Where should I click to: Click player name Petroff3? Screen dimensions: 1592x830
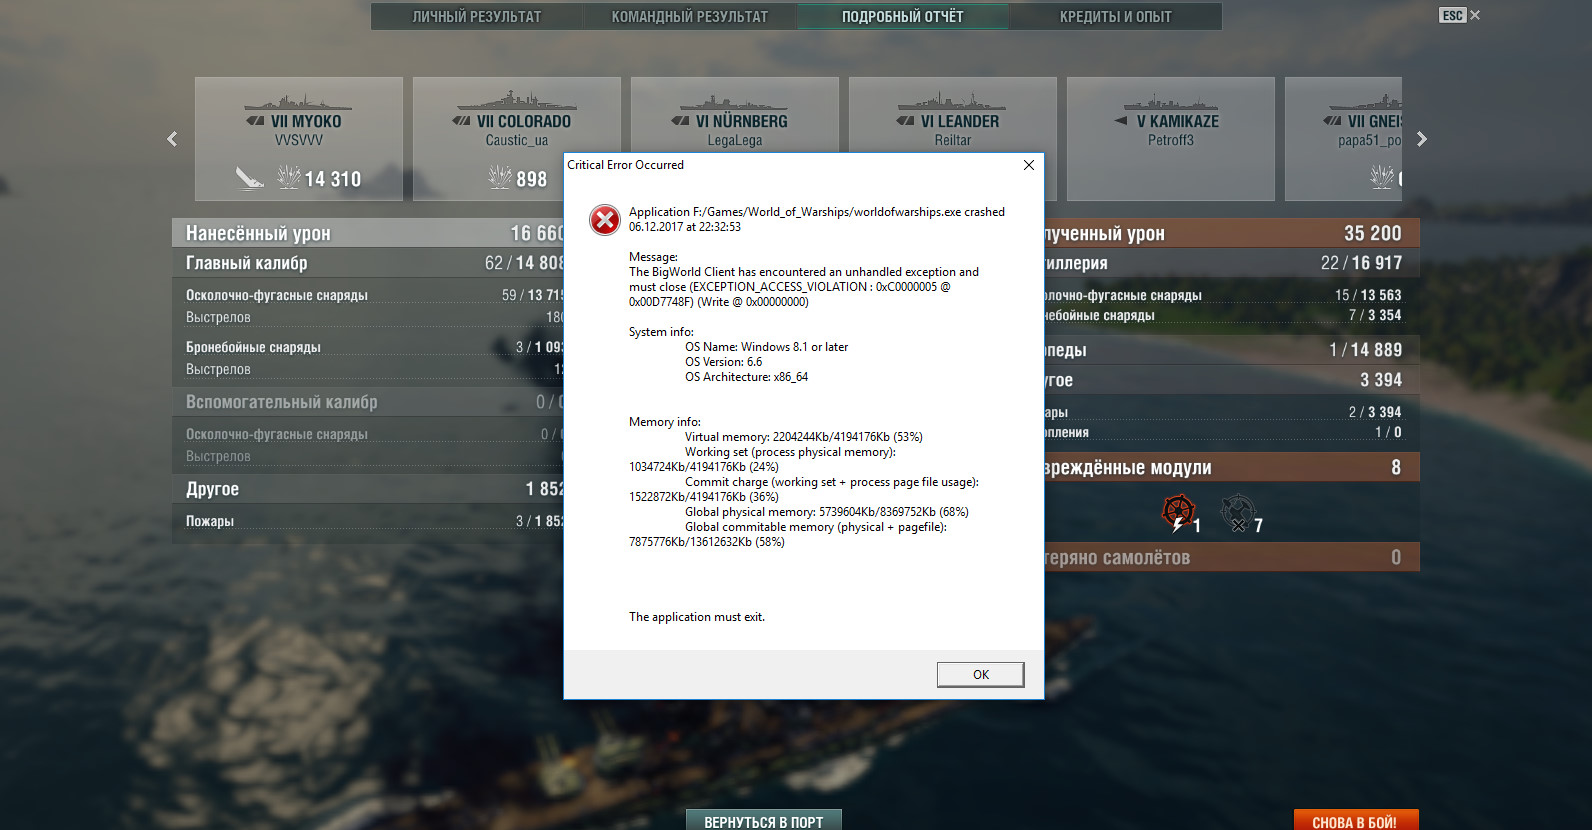coord(1171,140)
